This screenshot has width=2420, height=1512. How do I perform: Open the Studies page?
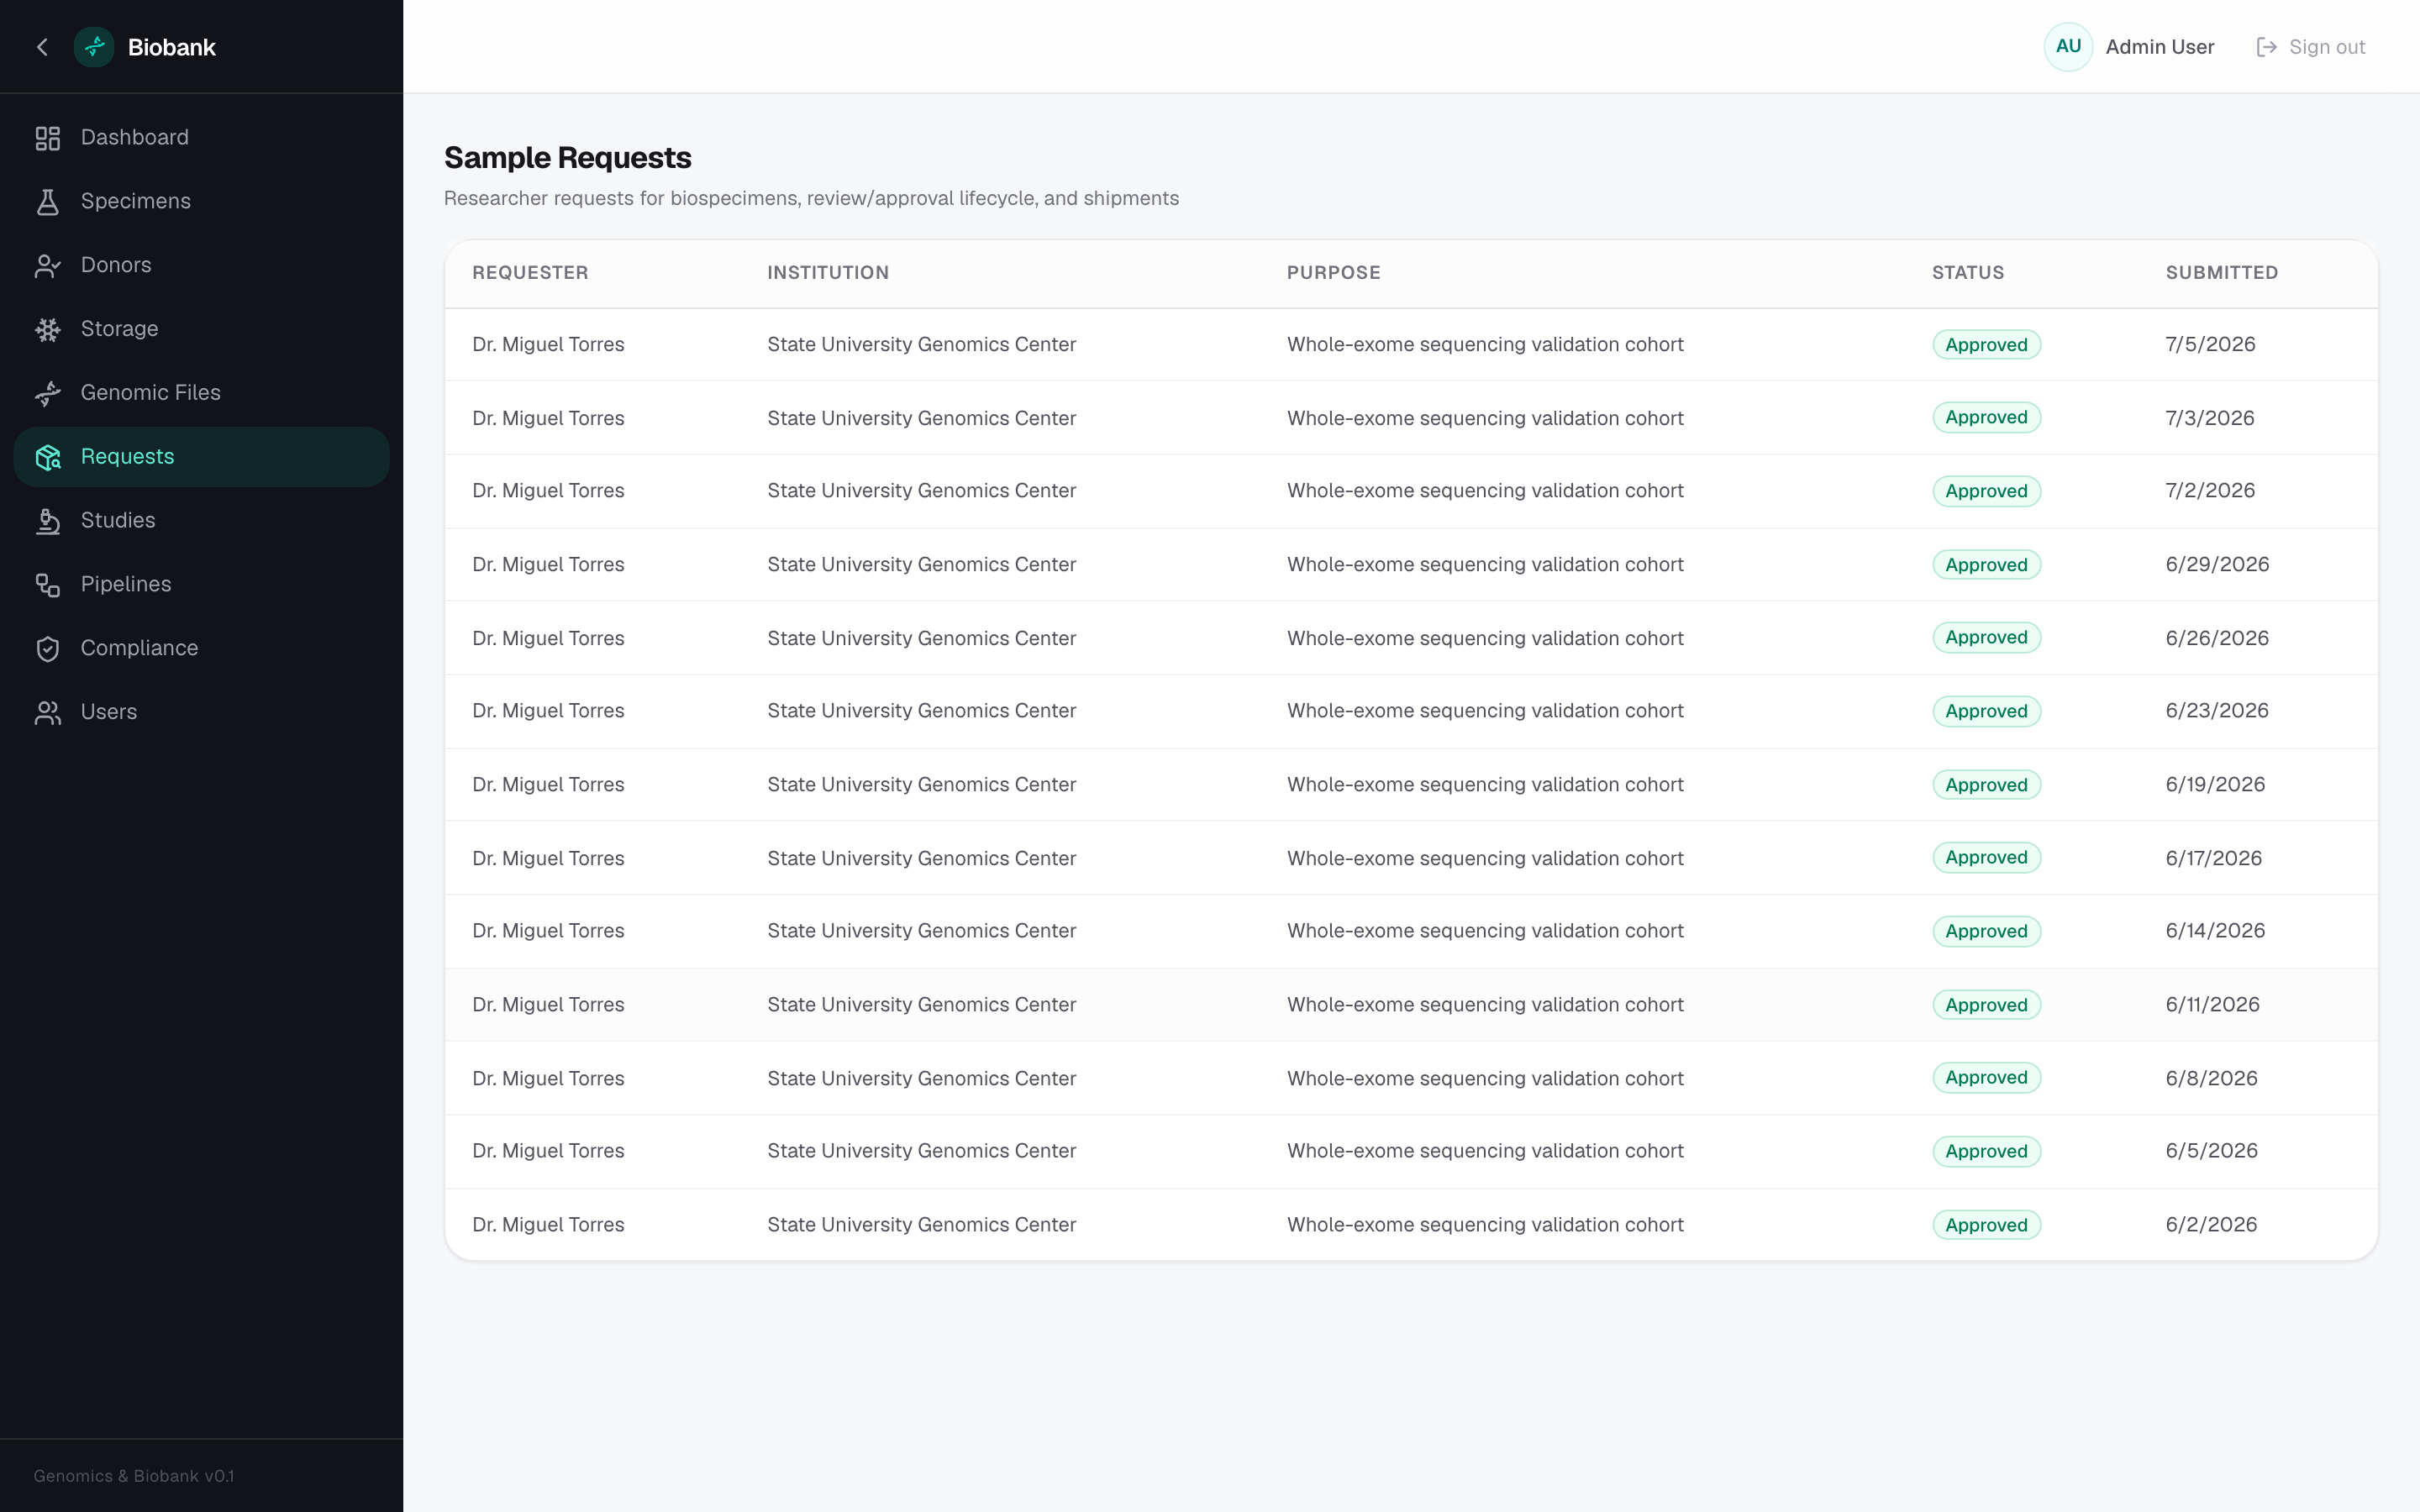point(201,521)
